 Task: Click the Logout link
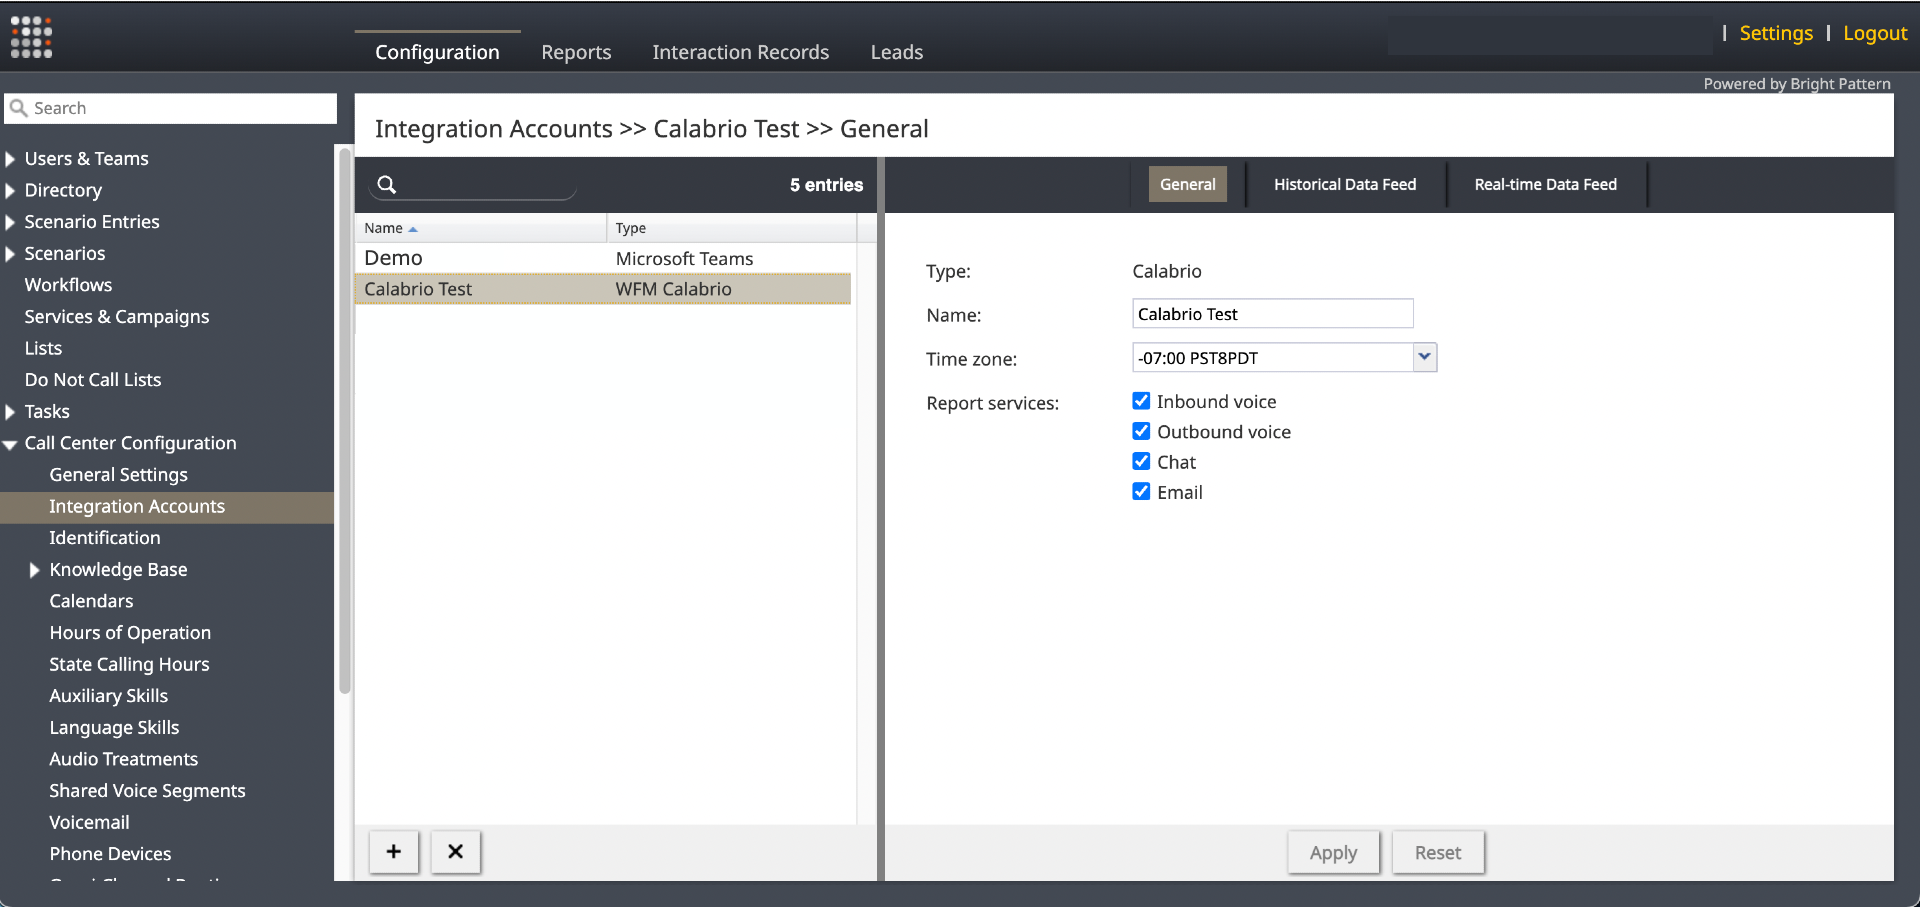[1875, 33]
